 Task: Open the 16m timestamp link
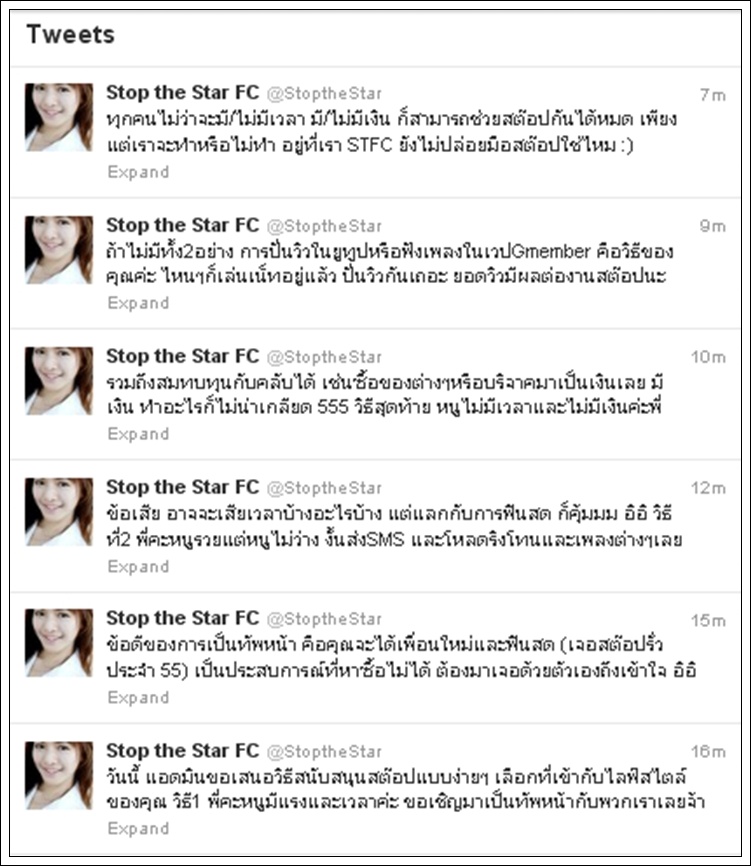(x=708, y=752)
